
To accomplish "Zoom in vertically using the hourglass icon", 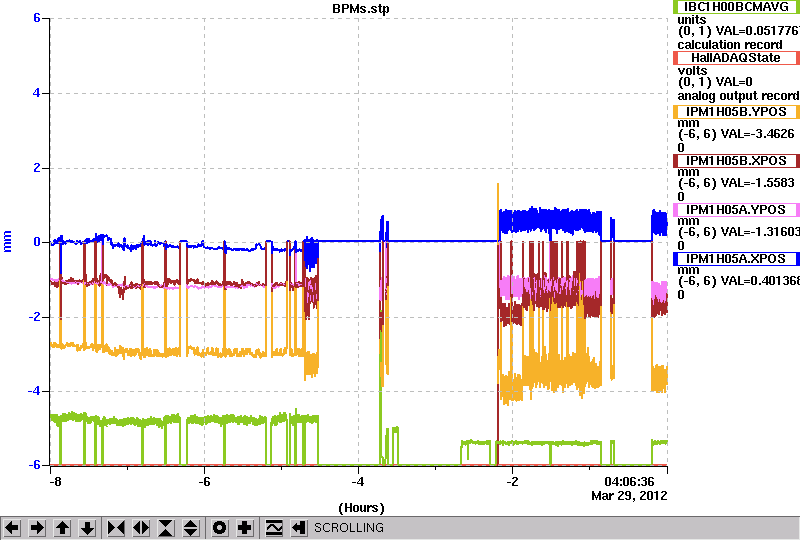I will (166, 528).
